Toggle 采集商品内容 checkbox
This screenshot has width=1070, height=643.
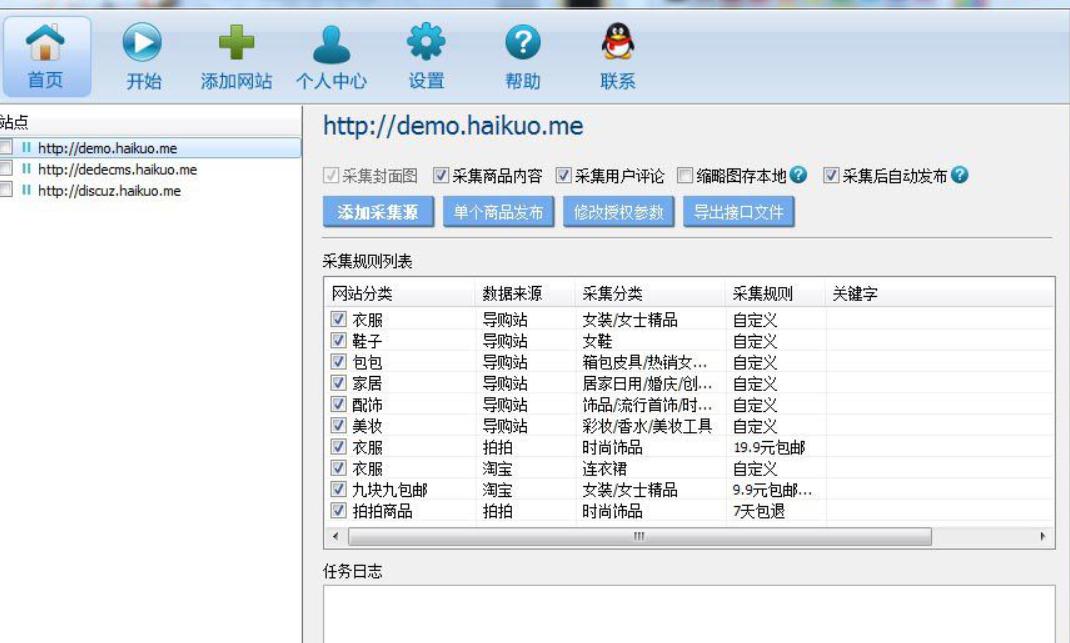pos(441,175)
